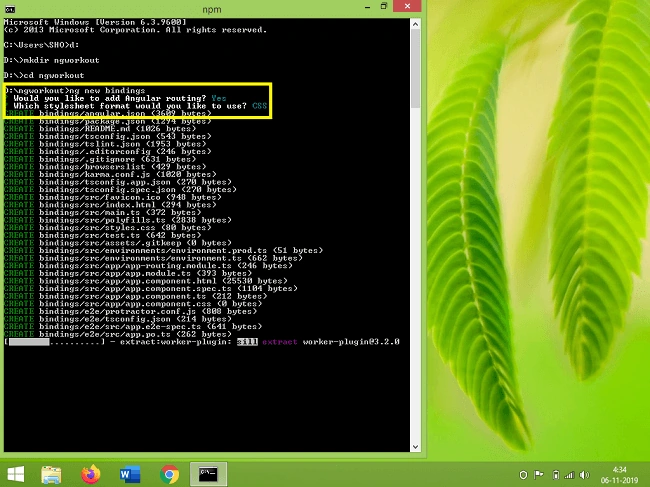Open the taskbar clock showing 4:34

coord(619,475)
